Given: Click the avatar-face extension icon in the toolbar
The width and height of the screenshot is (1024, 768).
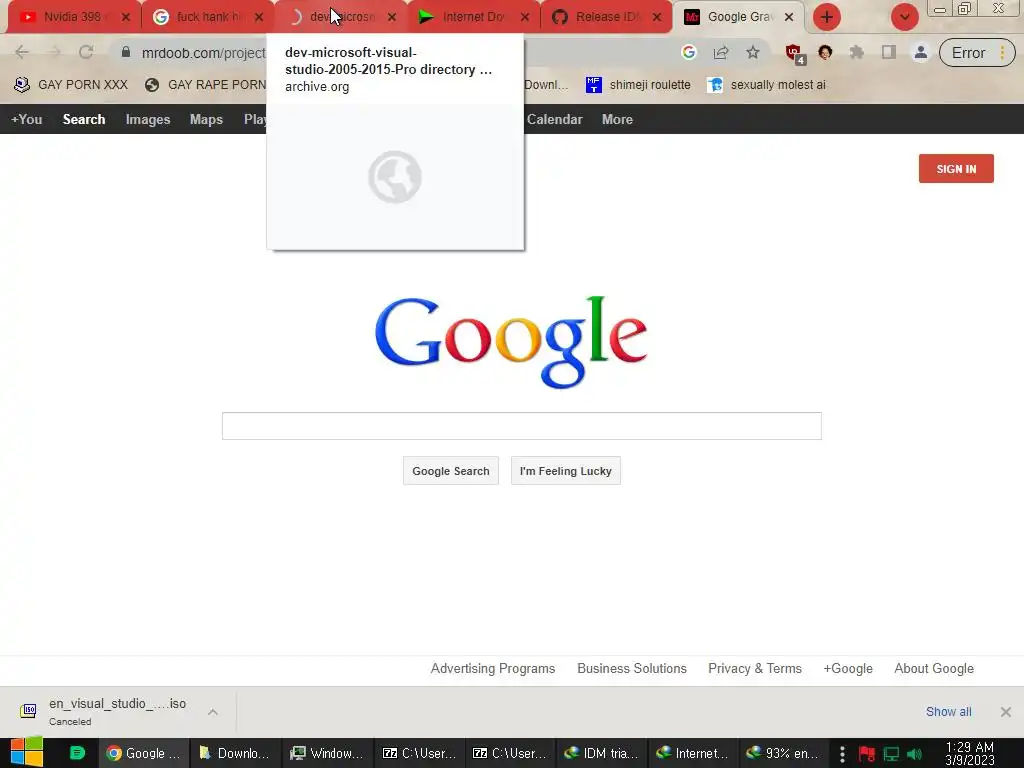Looking at the screenshot, I should pos(825,52).
